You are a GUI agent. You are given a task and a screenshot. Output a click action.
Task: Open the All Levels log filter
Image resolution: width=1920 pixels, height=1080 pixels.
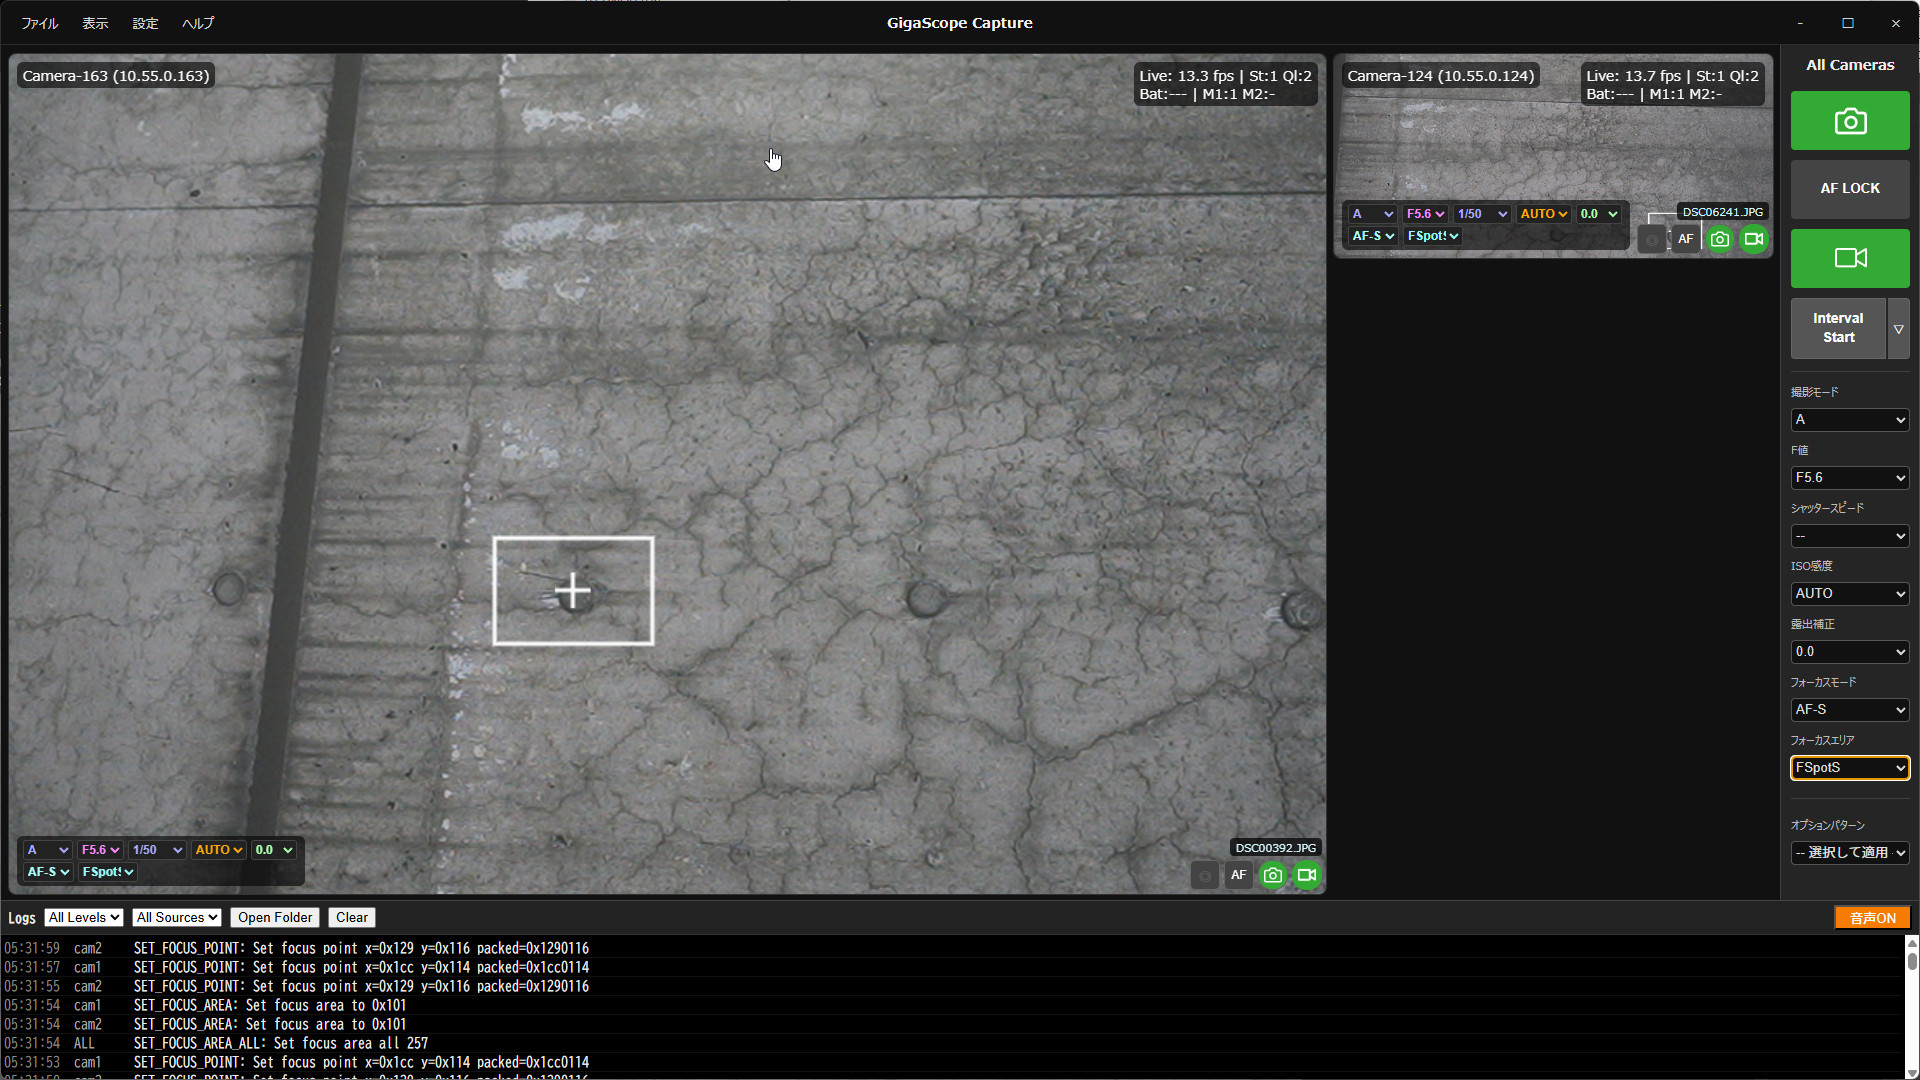click(x=84, y=917)
